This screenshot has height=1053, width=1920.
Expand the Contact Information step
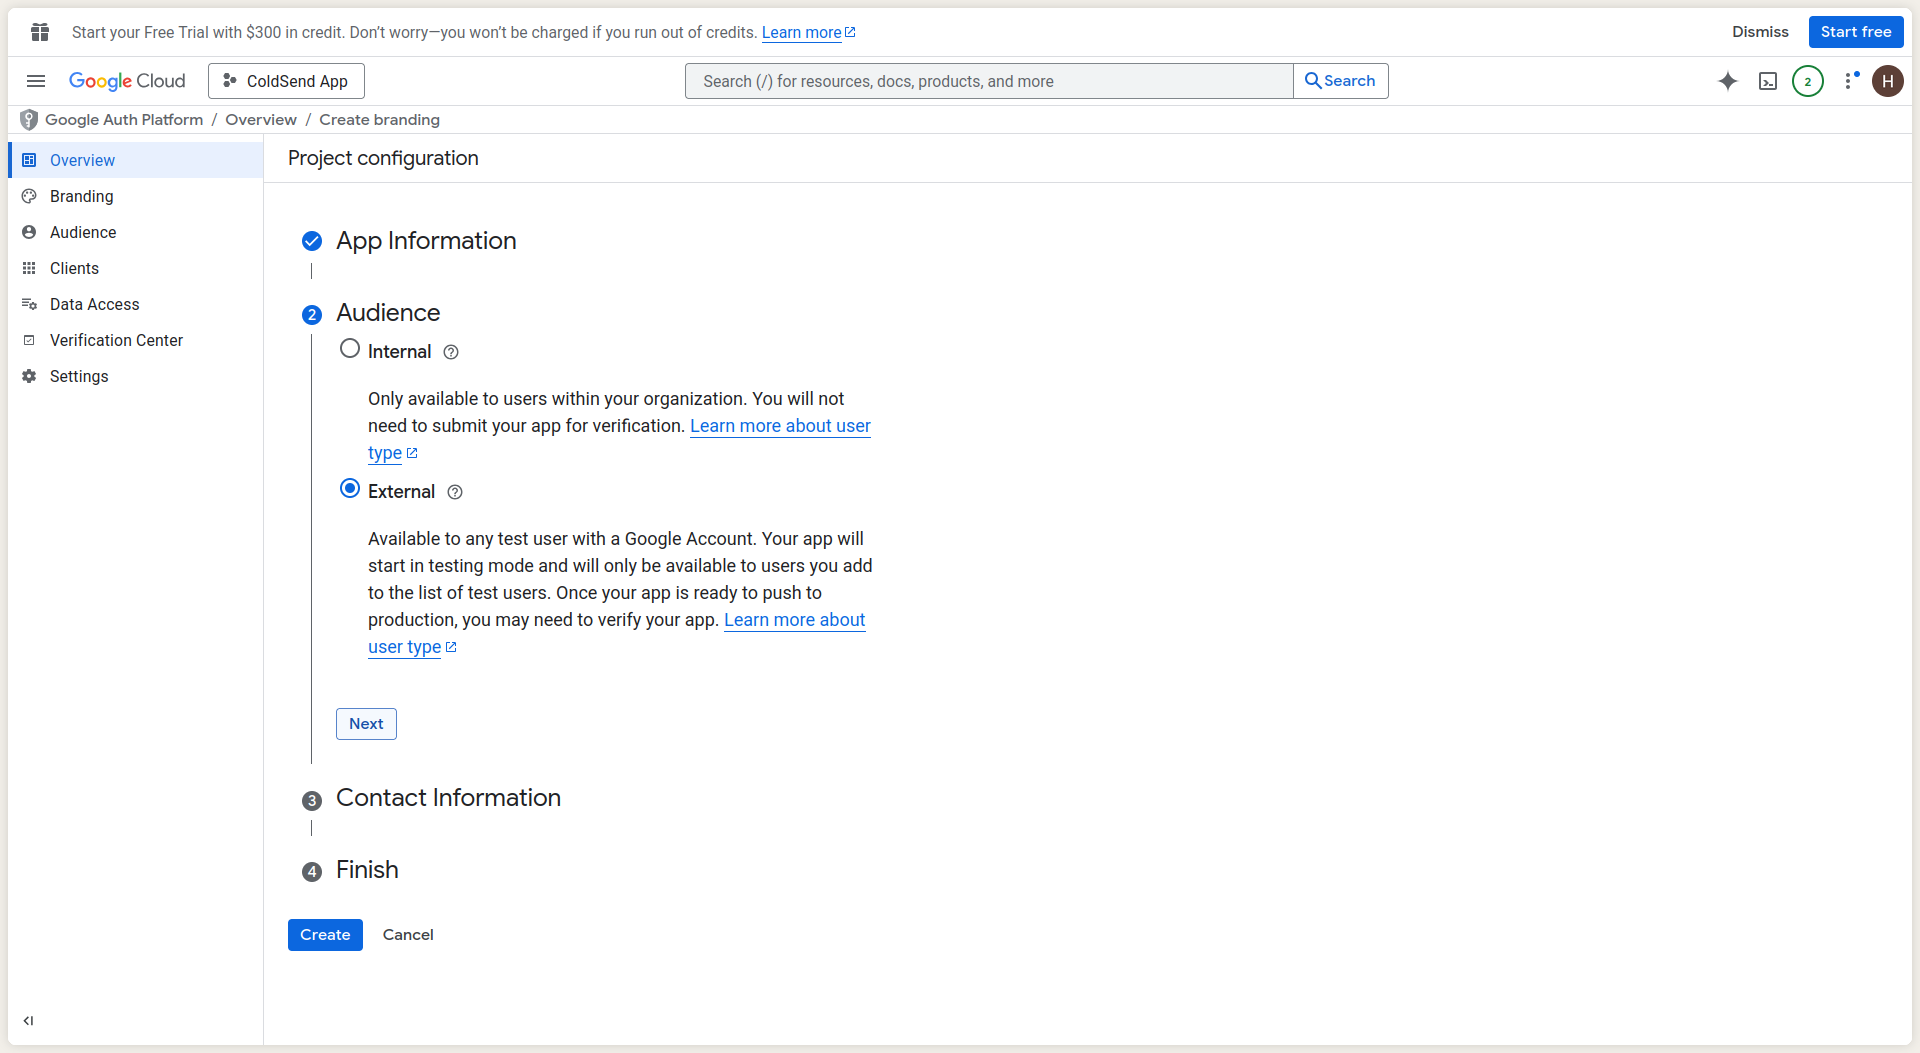click(x=448, y=798)
